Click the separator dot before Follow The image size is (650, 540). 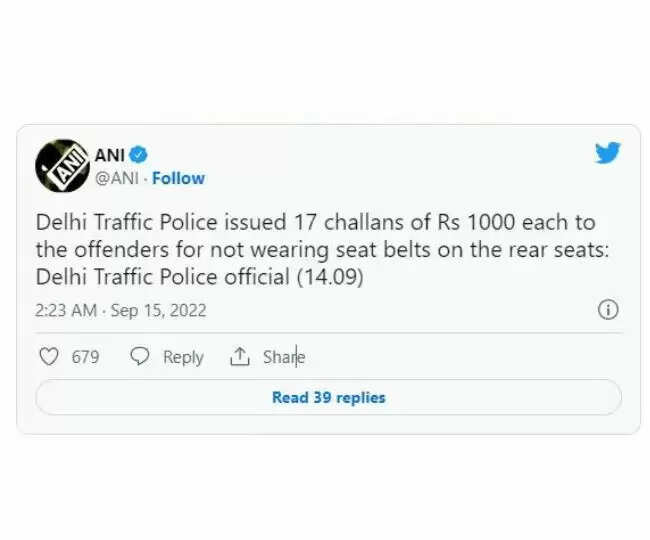click(145, 178)
